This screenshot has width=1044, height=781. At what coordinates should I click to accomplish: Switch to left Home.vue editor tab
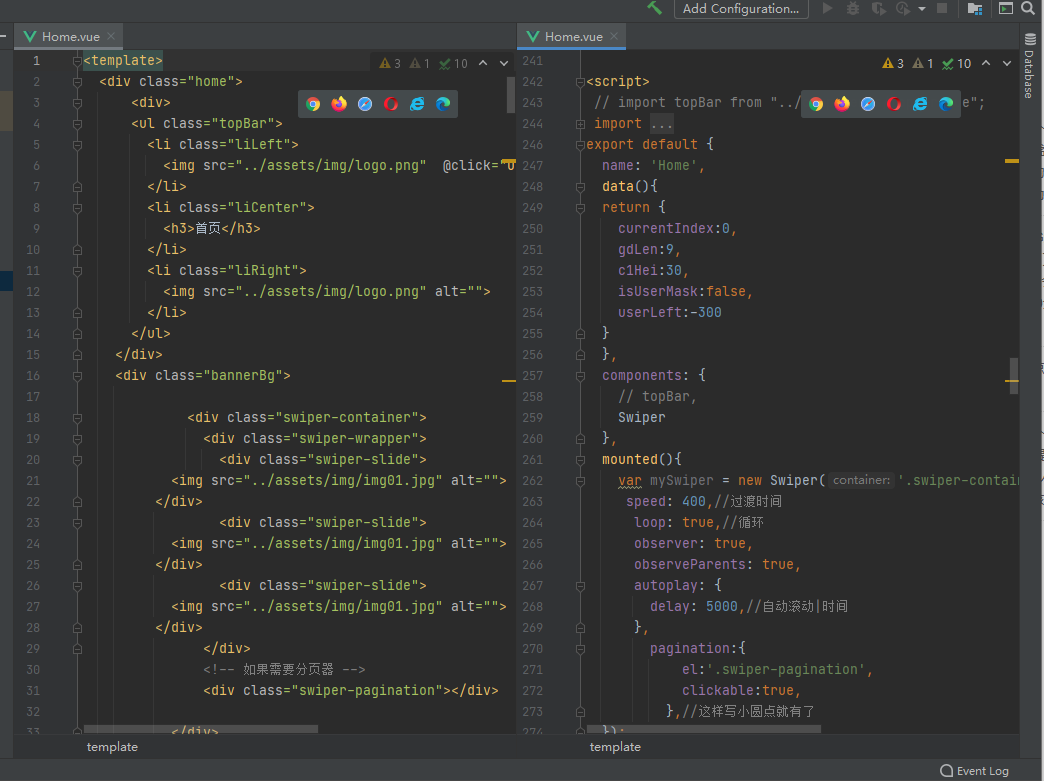point(70,36)
